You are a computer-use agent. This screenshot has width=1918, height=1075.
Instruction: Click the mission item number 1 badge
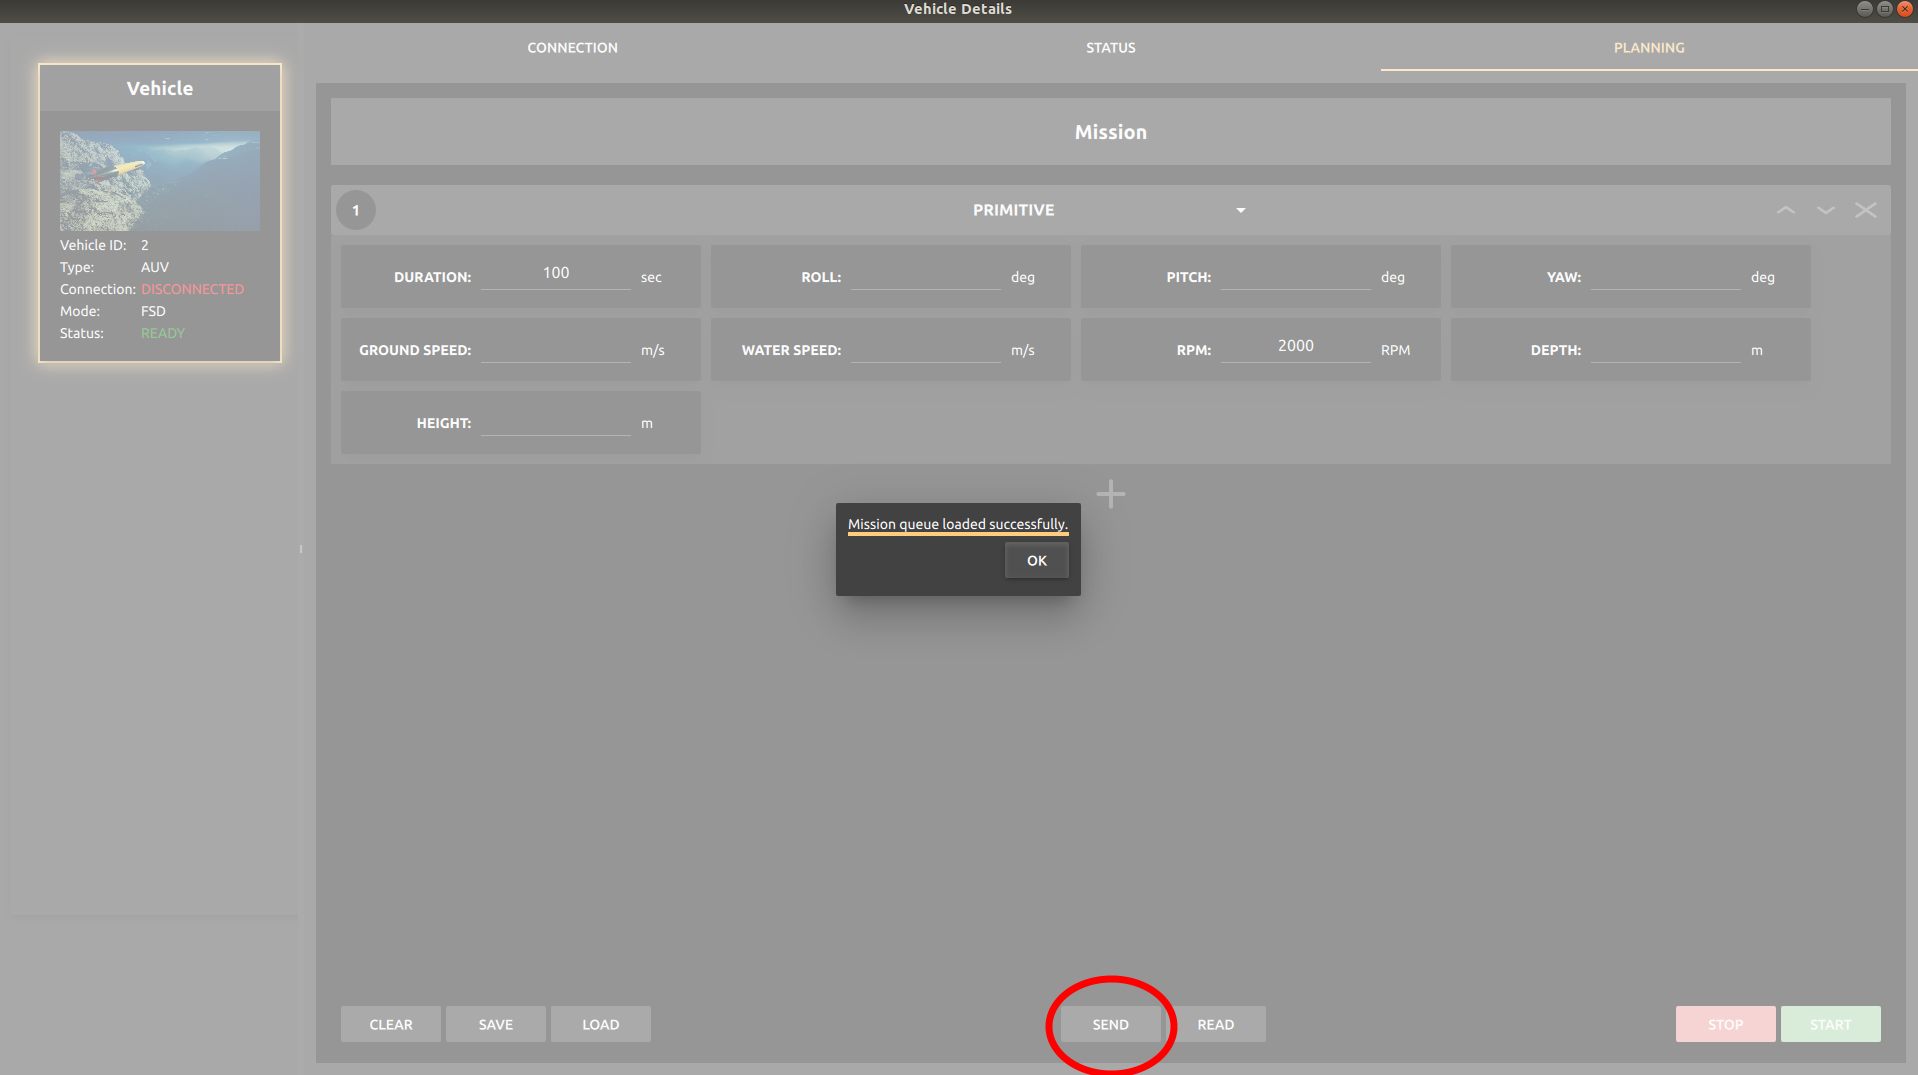click(x=356, y=210)
